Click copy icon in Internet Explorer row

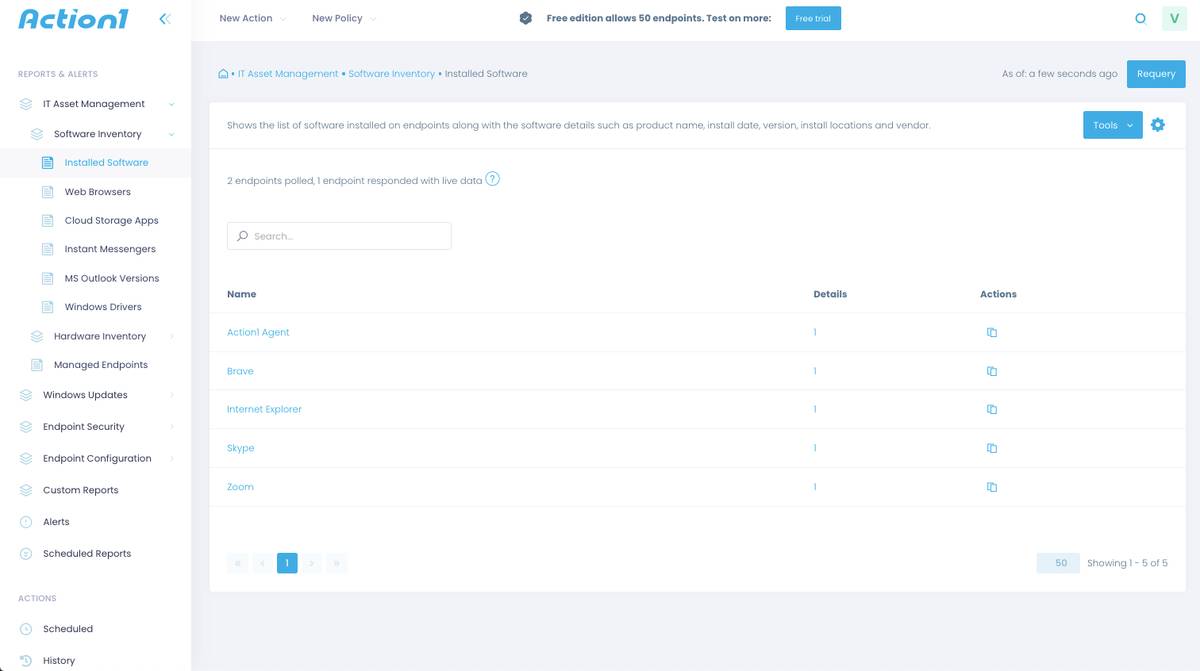click(992, 409)
